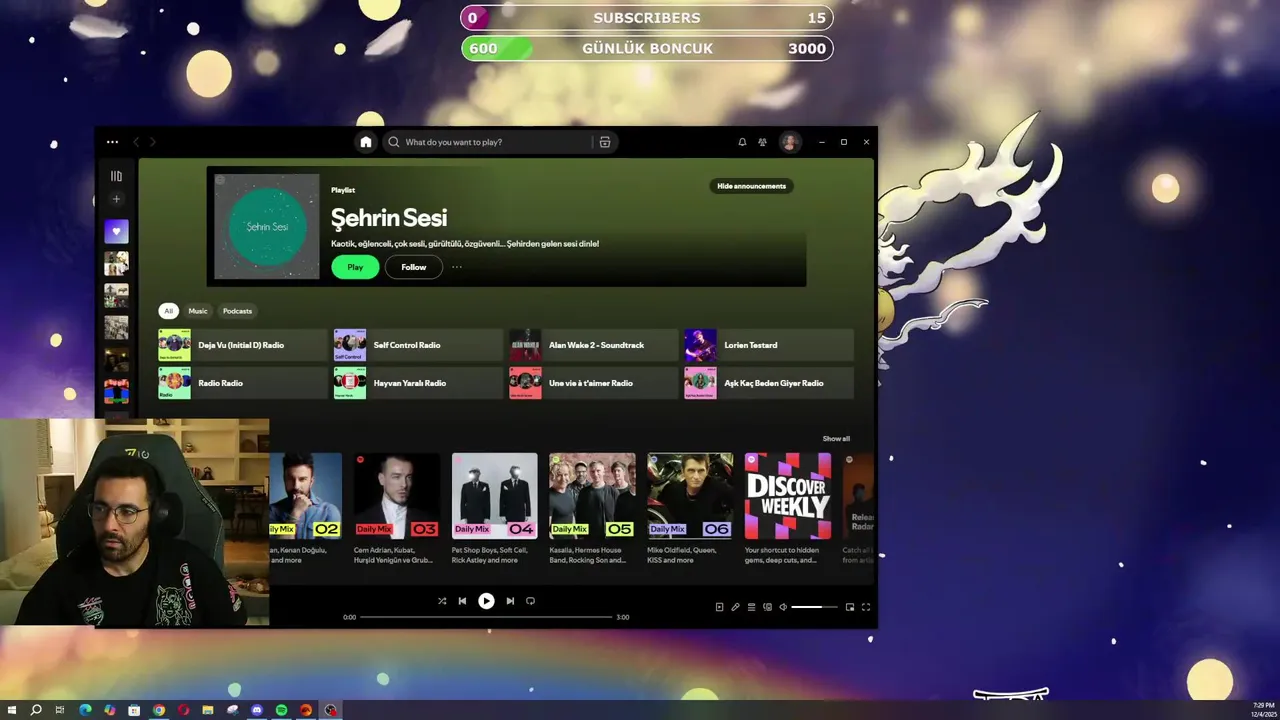
Task: Open Aşk Kaç Beden Giyer Radio
Action: (x=769, y=383)
